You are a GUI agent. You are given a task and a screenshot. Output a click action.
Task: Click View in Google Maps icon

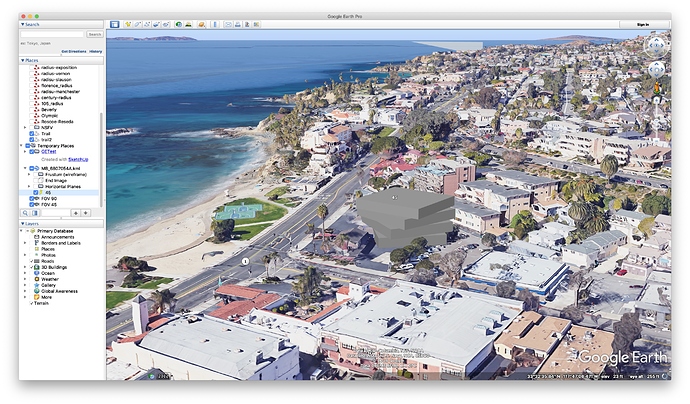coord(257,24)
